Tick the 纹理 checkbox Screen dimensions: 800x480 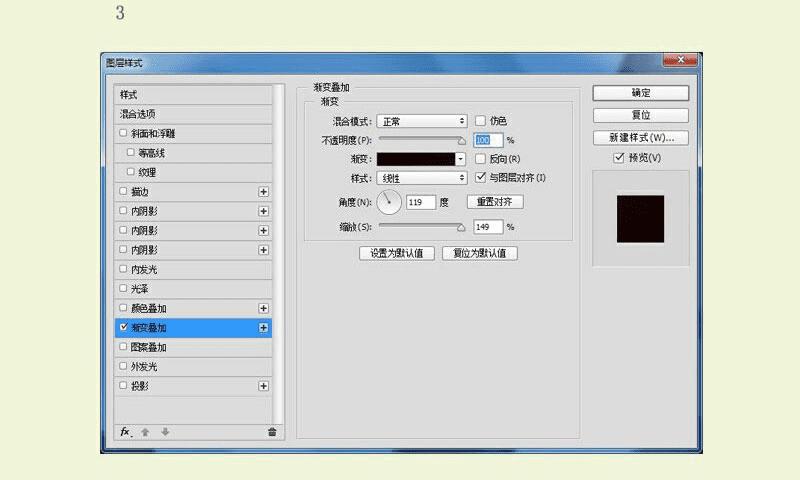(131, 172)
